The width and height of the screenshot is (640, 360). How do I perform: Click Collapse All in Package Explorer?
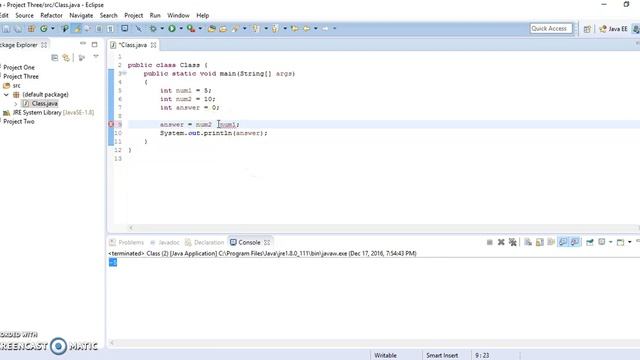[55, 58]
